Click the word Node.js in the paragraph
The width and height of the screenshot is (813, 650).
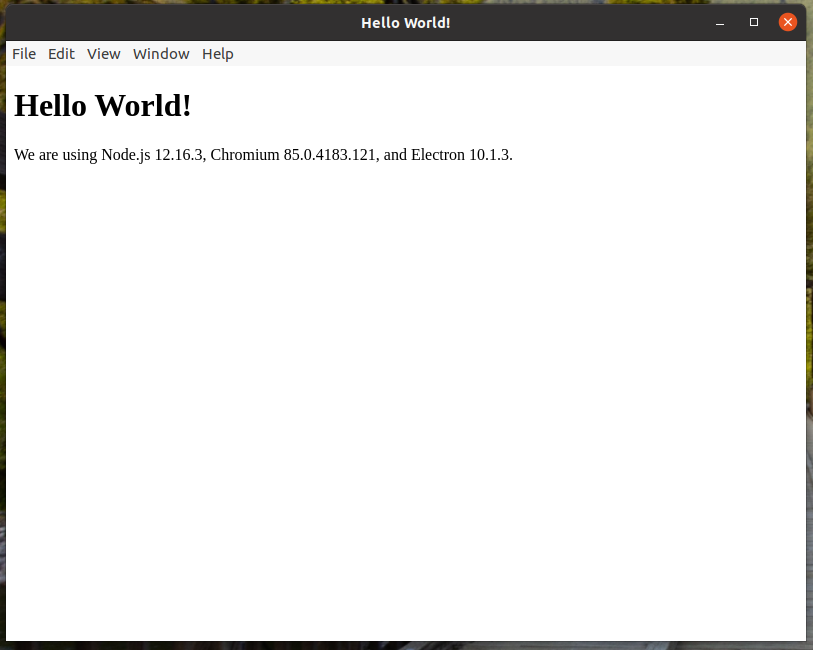(x=125, y=155)
